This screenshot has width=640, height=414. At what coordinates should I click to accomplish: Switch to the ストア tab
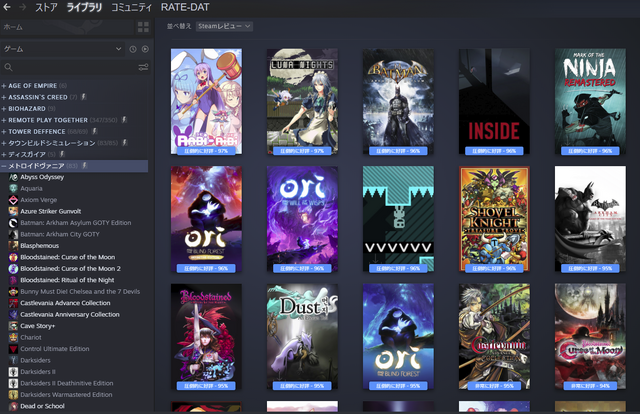pos(46,8)
